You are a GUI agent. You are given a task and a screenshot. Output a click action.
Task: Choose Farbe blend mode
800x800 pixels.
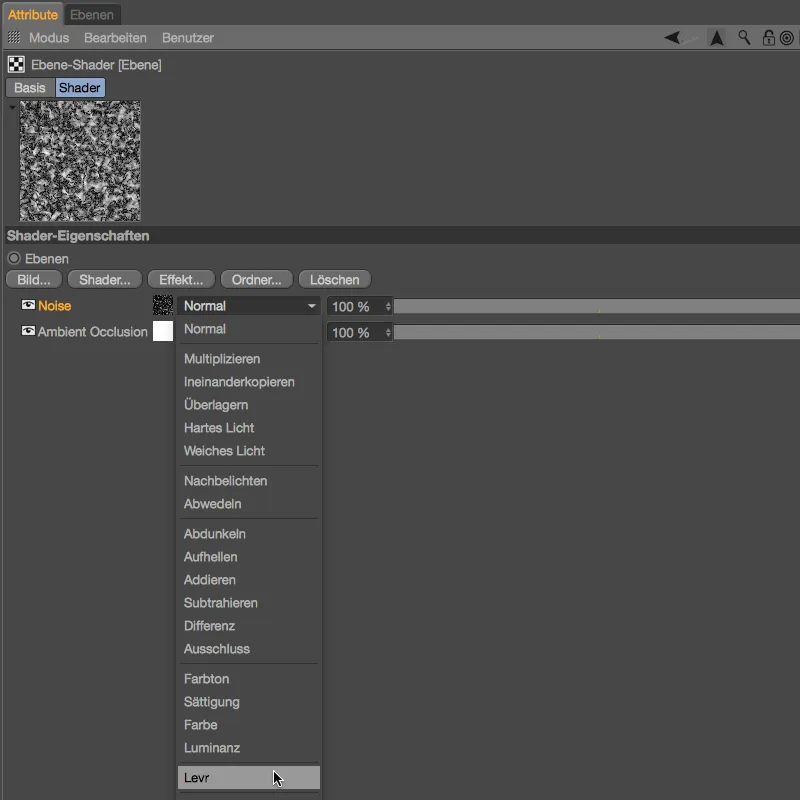249,724
